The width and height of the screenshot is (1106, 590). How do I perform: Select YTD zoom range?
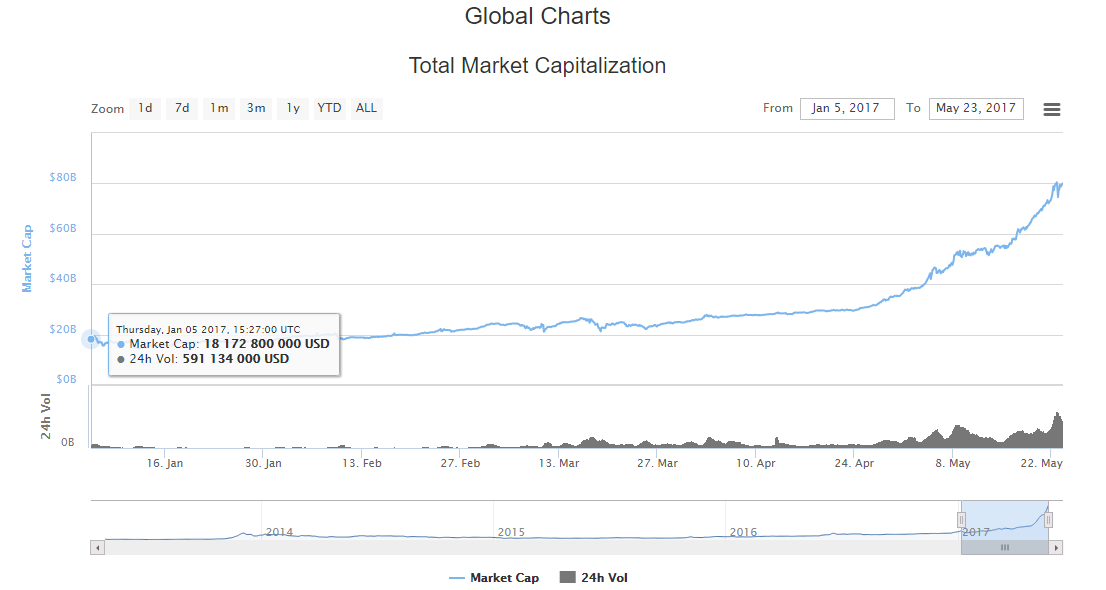tap(329, 108)
